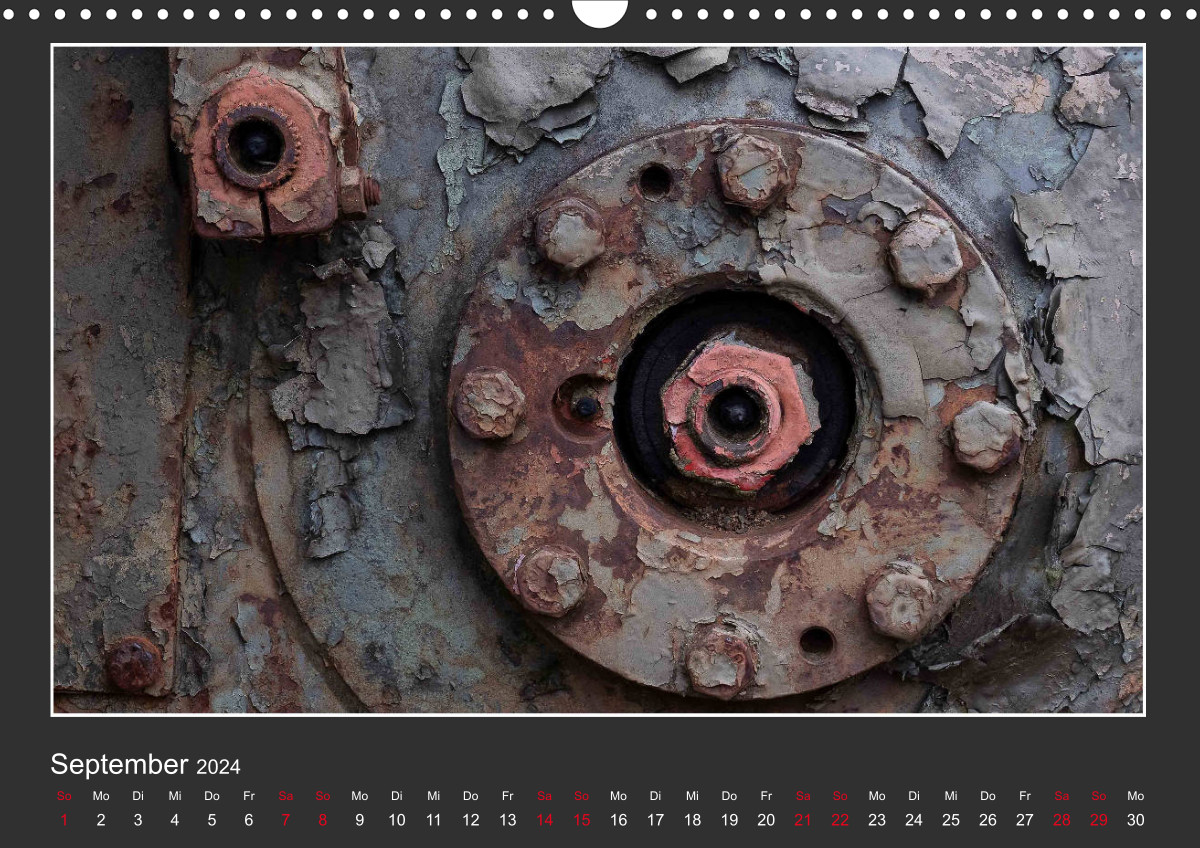The image size is (1200, 848).
Task: Select date 17 on the calendar
Action: (656, 820)
